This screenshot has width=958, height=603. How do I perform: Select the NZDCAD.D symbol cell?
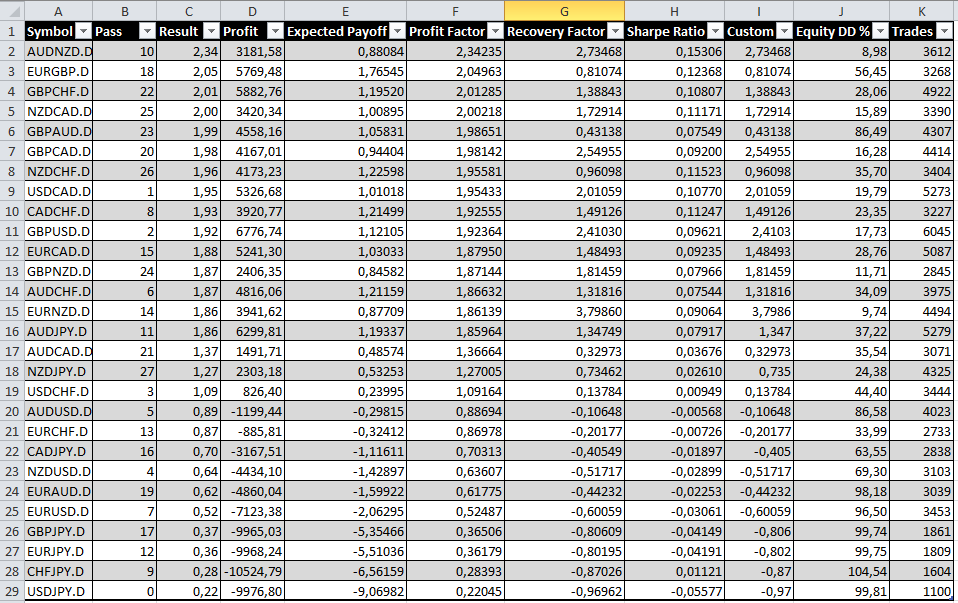[x=59, y=112]
